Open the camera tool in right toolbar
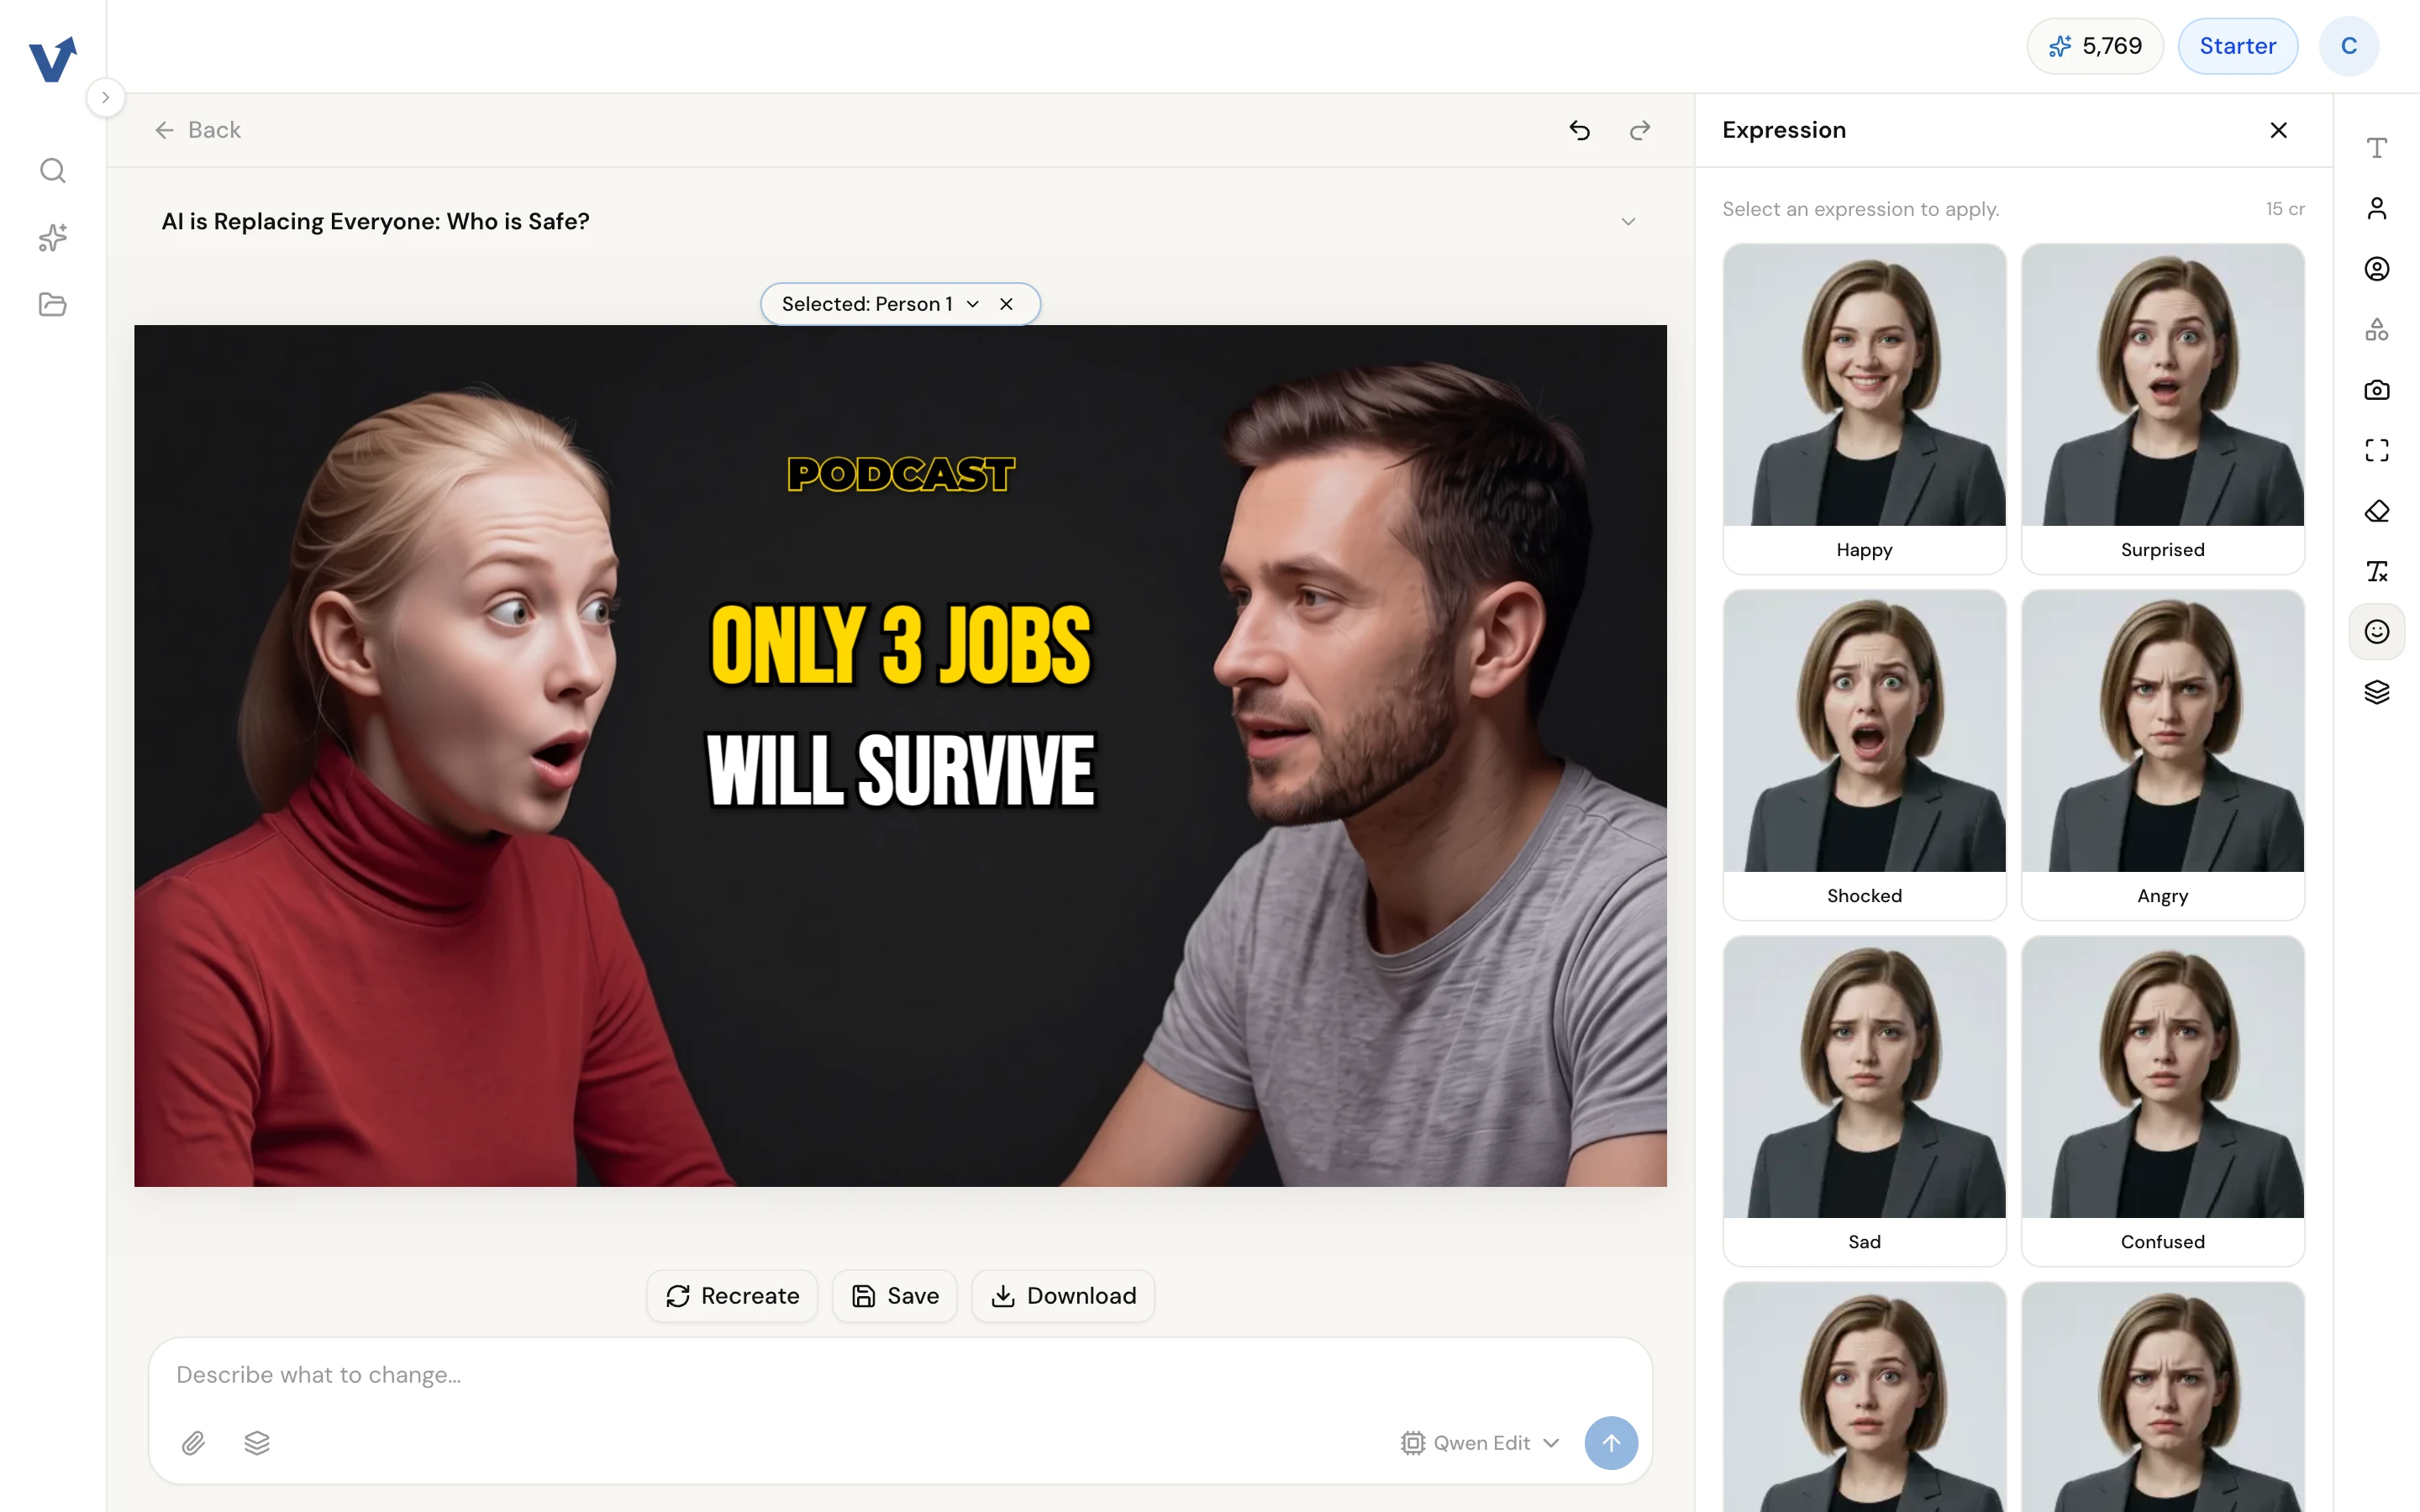 pyautogui.click(x=2377, y=390)
